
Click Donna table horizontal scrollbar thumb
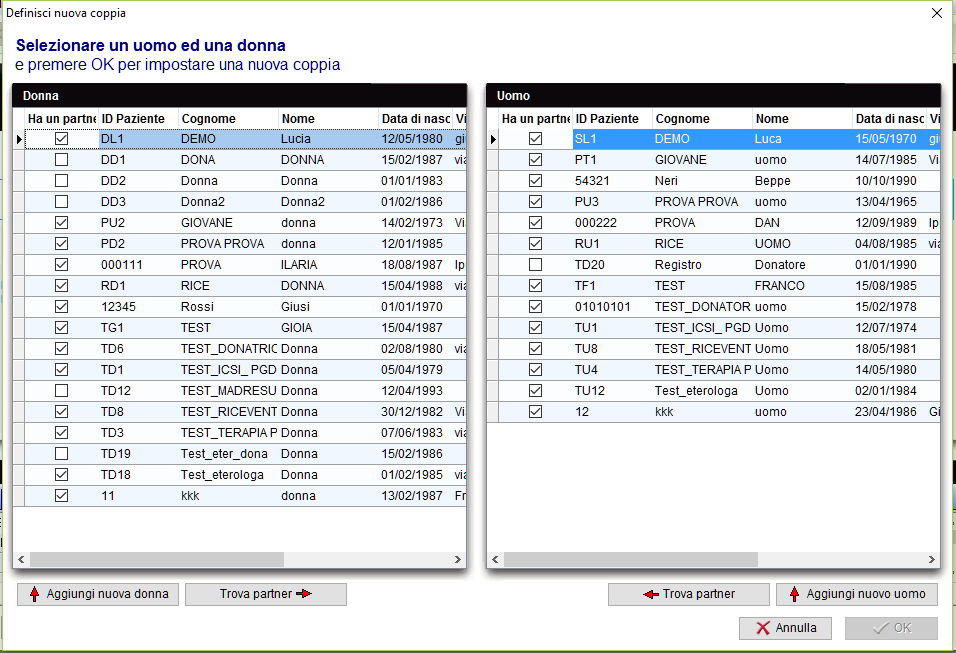click(157, 559)
